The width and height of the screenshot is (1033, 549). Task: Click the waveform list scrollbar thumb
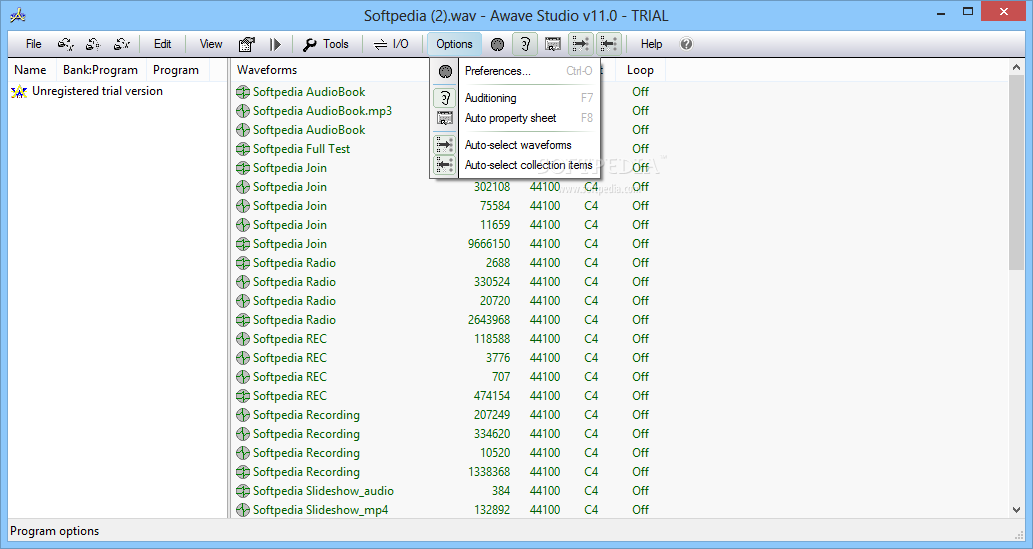point(1016,173)
